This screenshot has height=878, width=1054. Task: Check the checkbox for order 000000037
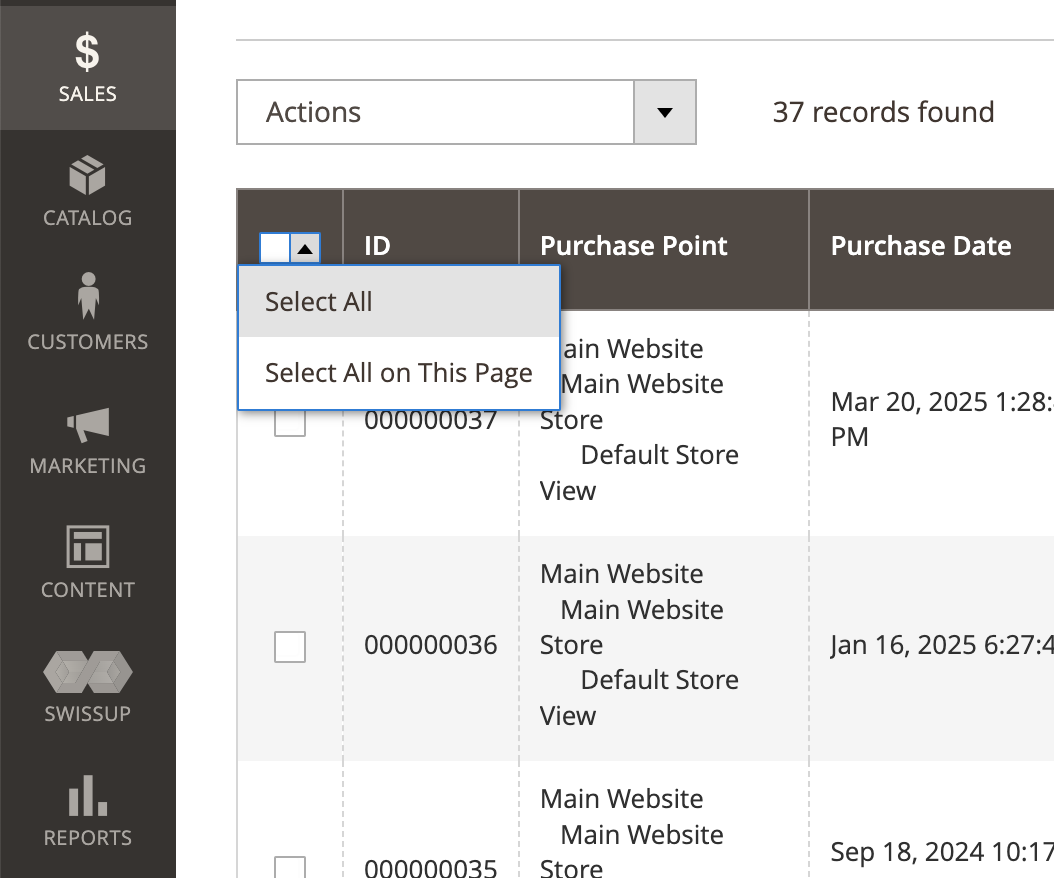coord(290,422)
